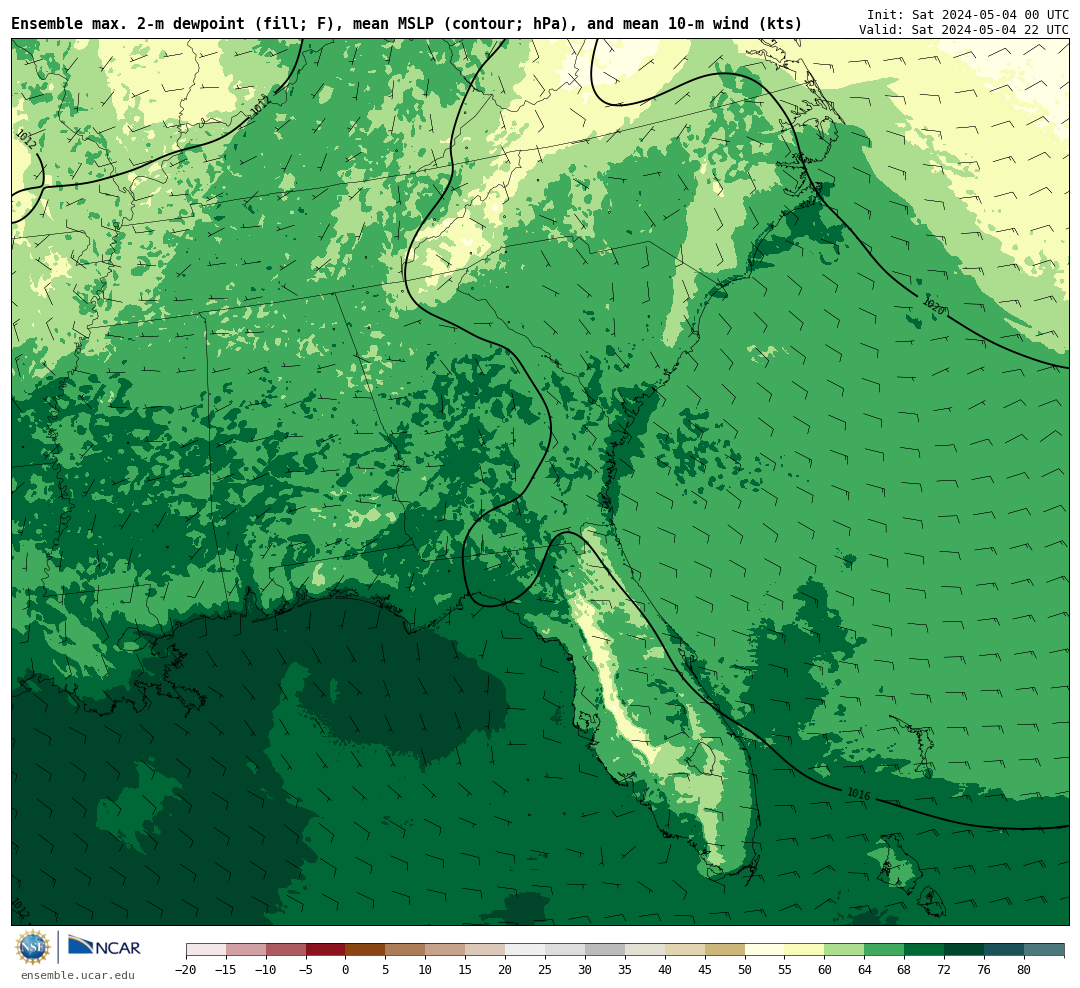Pick the -15 to -10 pink colorbar swatch

[246, 950]
